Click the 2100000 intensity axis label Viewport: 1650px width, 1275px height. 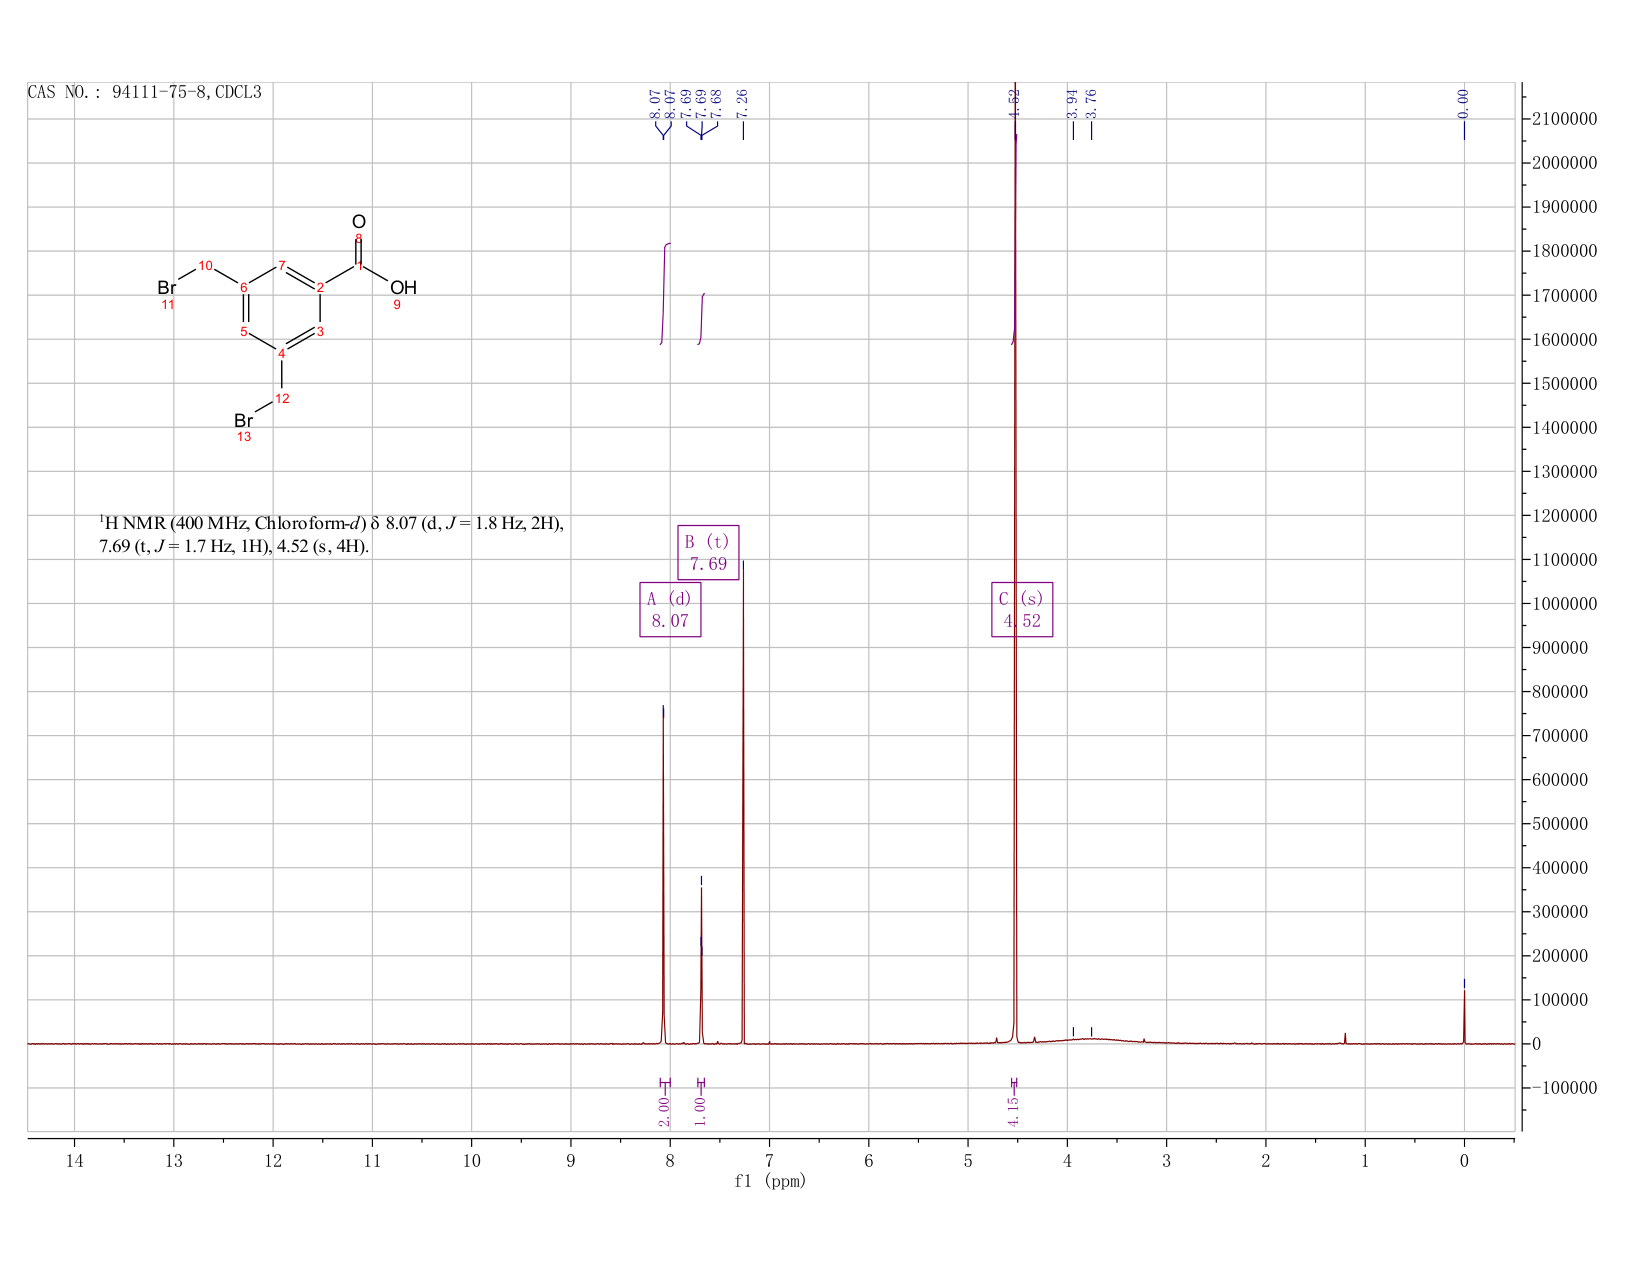pos(1564,119)
